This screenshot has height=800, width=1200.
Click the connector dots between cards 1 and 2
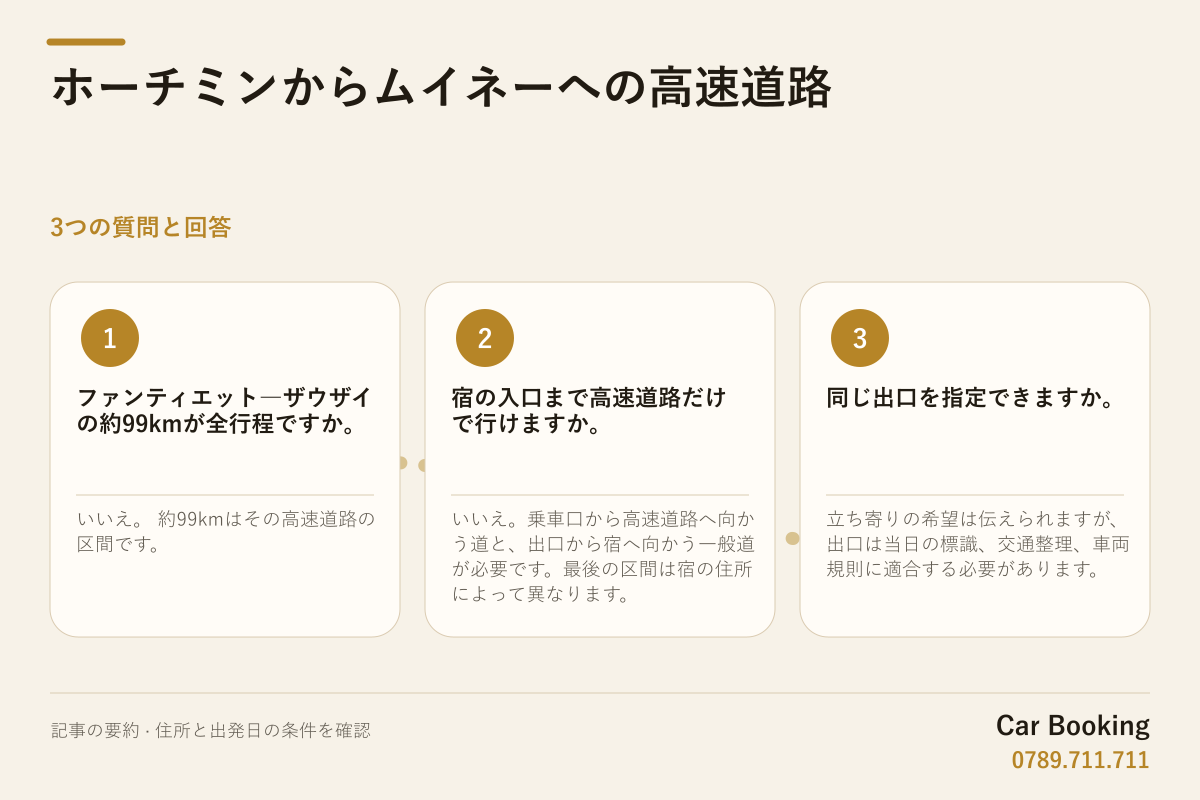click(413, 464)
